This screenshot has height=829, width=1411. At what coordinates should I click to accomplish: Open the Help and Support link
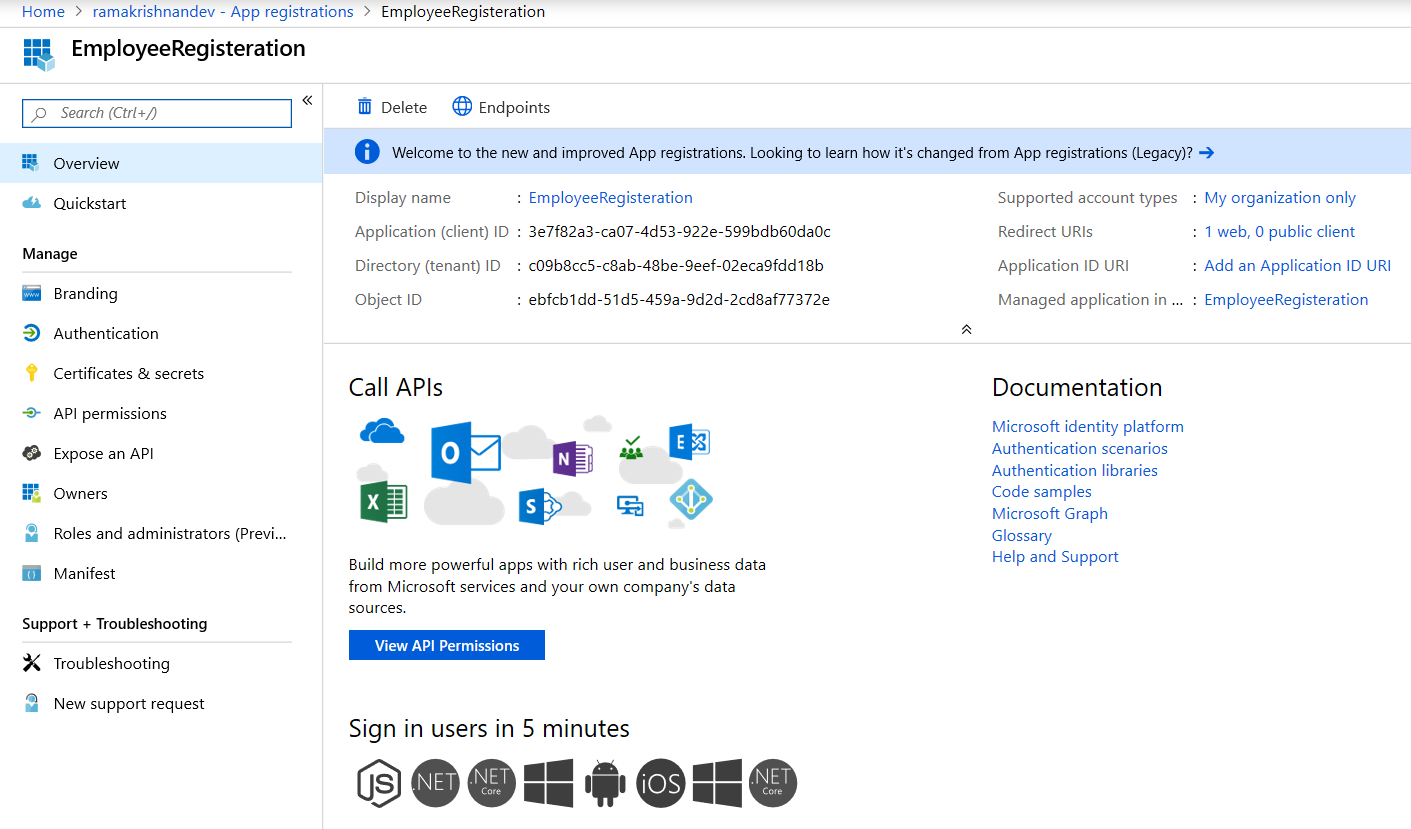pyautogui.click(x=1055, y=557)
